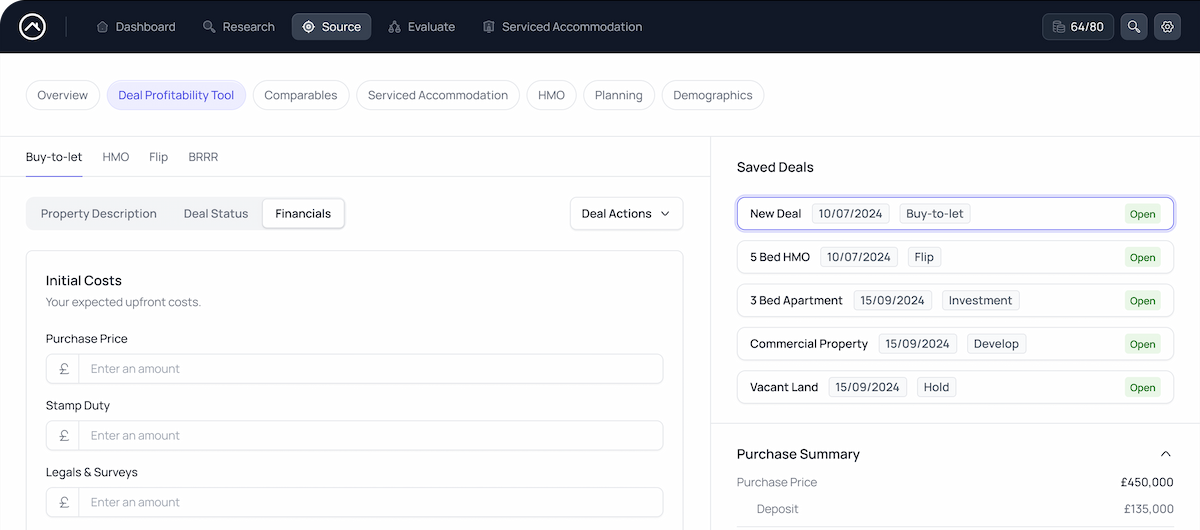Click the Open status on Commercial Property
Screen dimensions: 1200x530
1143,344
